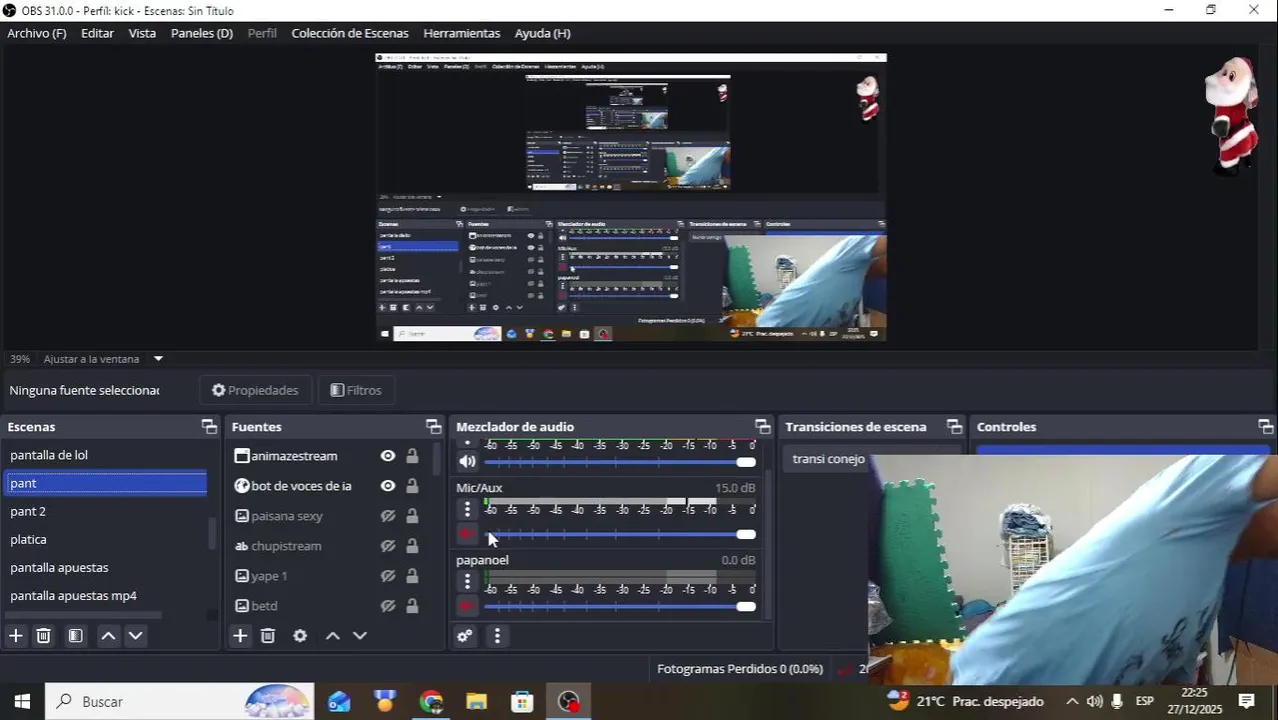
Task: Toggle lock on betd source
Action: [412, 606]
